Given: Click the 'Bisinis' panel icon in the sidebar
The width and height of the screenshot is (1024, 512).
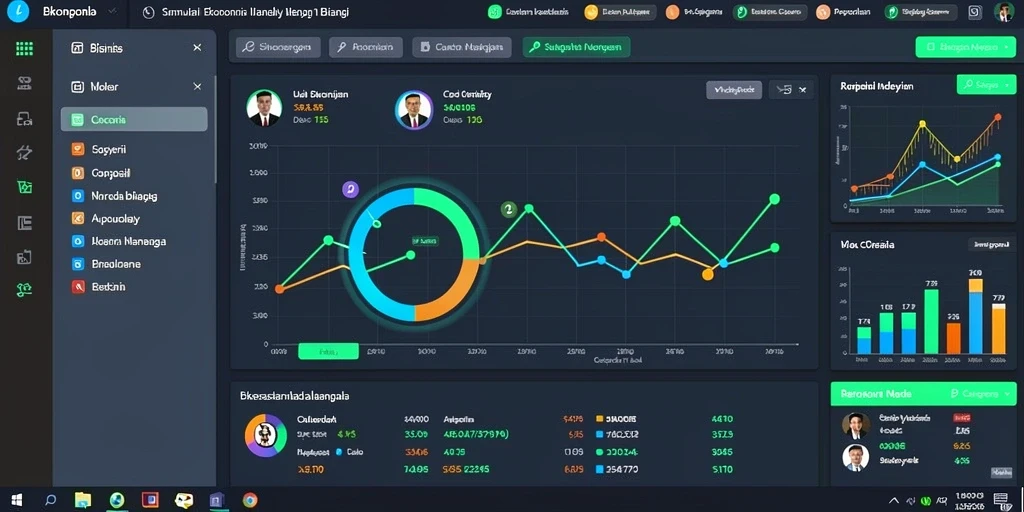Looking at the screenshot, I should coord(77,48).
